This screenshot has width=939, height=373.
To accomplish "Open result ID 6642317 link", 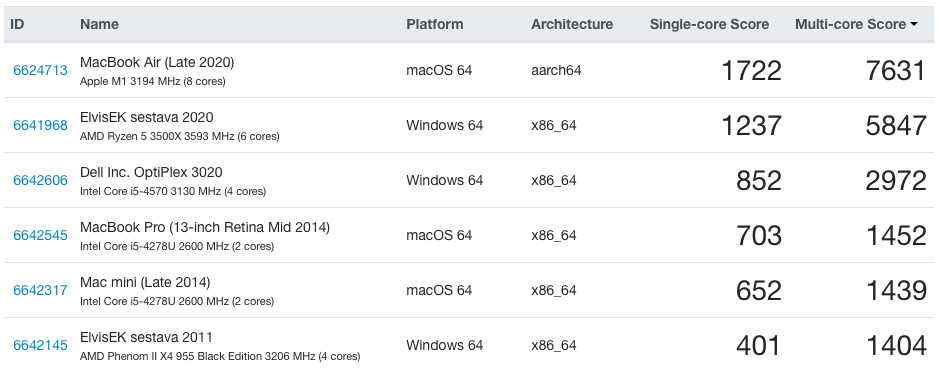I will 40,290.
